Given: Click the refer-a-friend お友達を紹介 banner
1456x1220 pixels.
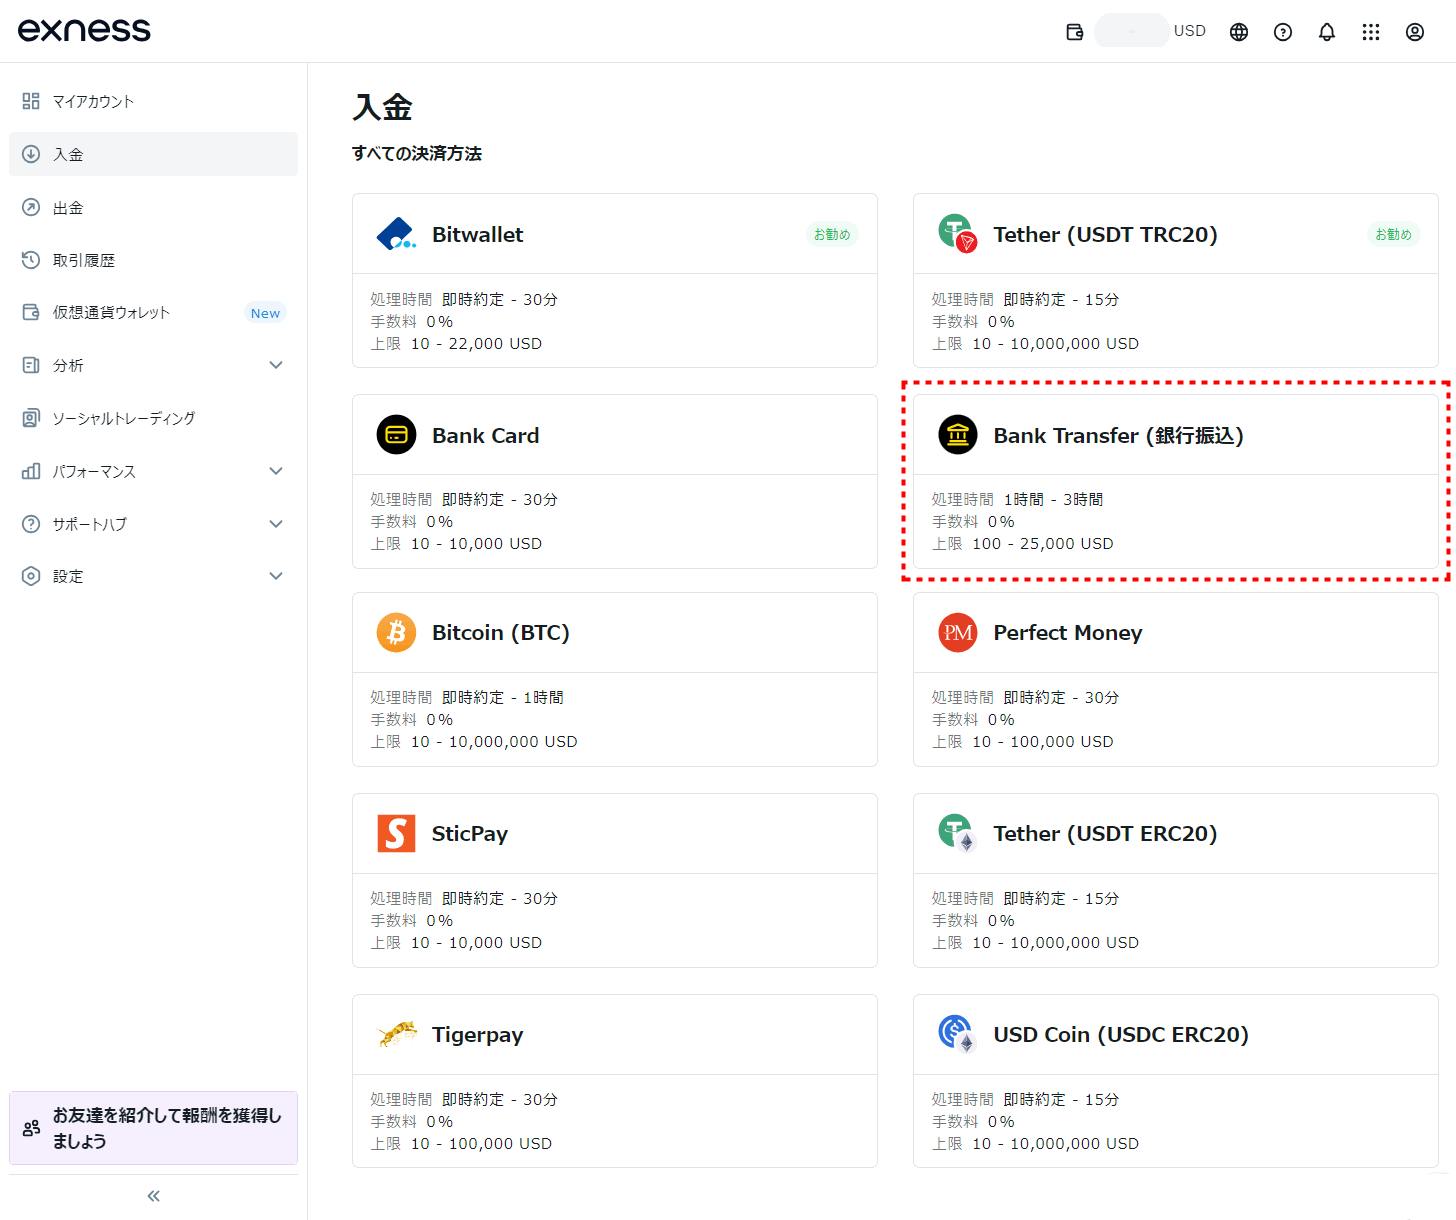Looking at the screenshot, I should click(x=153, y=1128).
